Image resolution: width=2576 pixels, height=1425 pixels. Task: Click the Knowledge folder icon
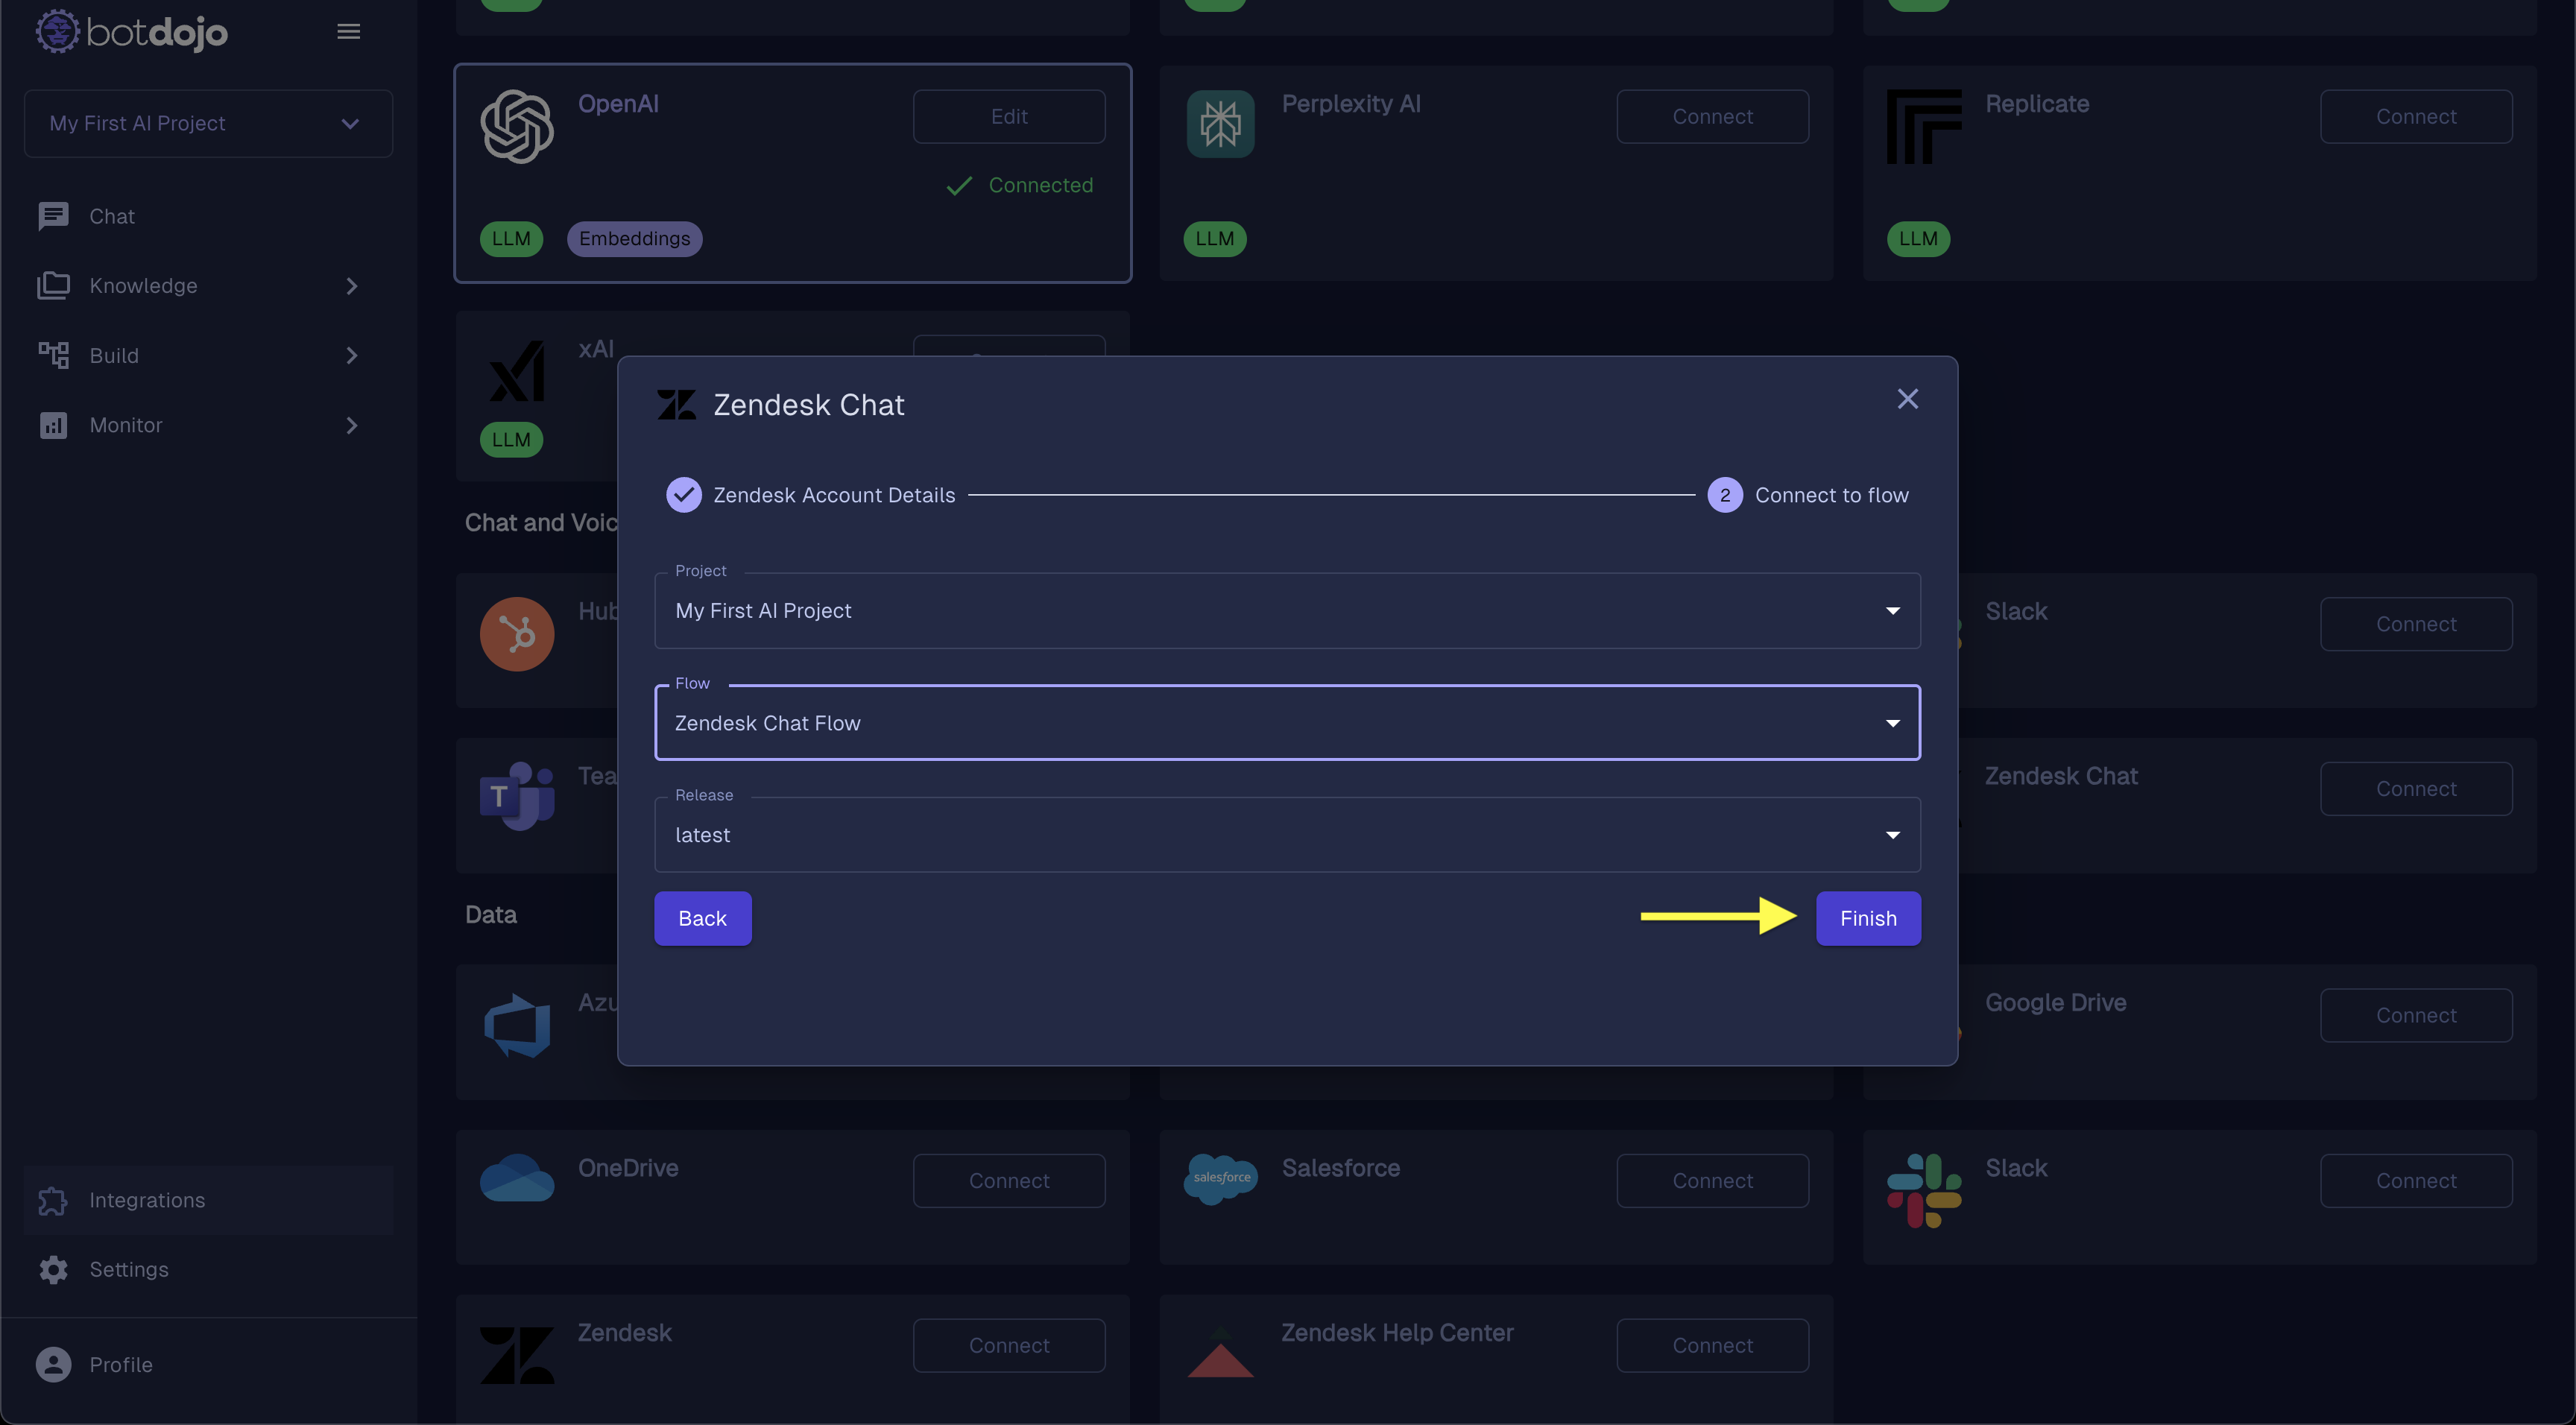[53, 286]
